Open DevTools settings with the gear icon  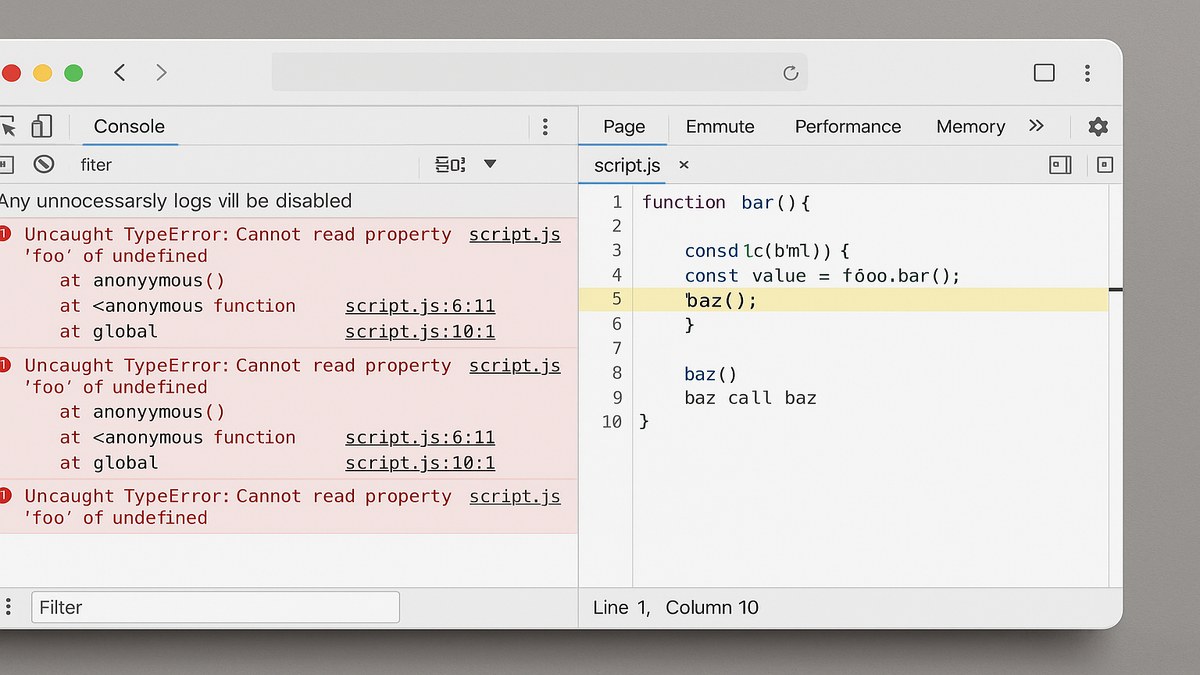[1097, 126]
